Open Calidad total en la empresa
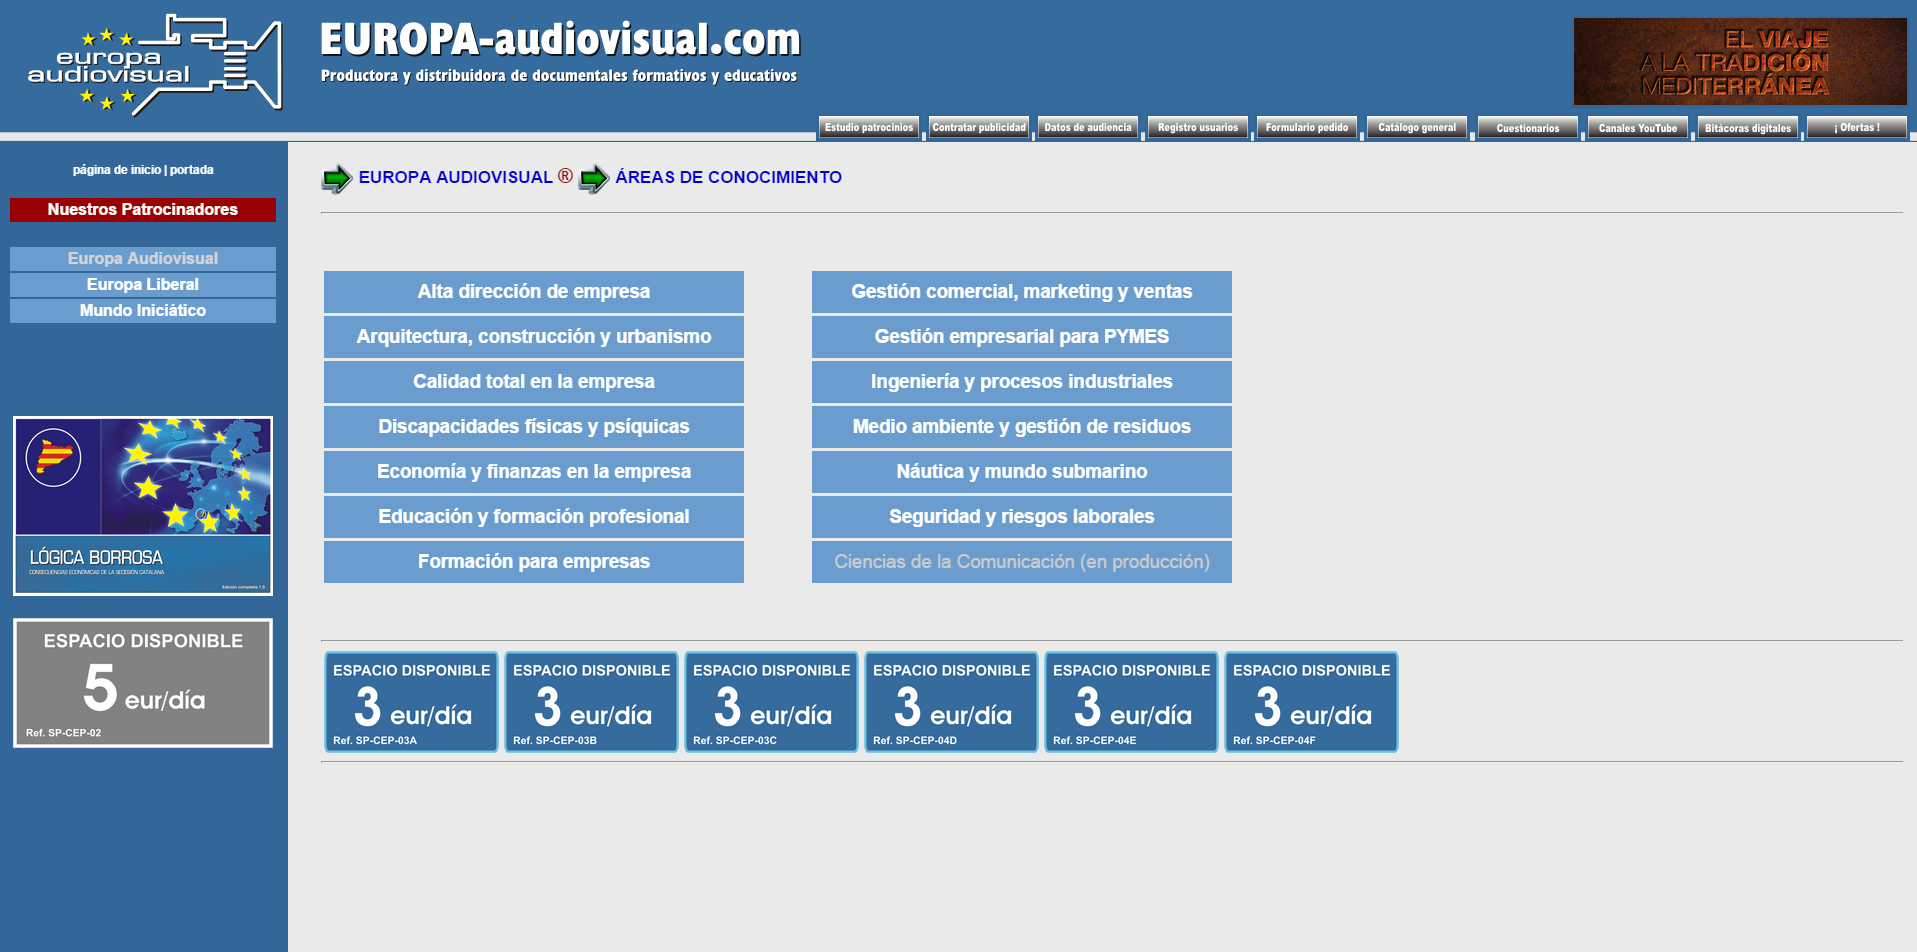1917x952 pixels. [534, 382]
